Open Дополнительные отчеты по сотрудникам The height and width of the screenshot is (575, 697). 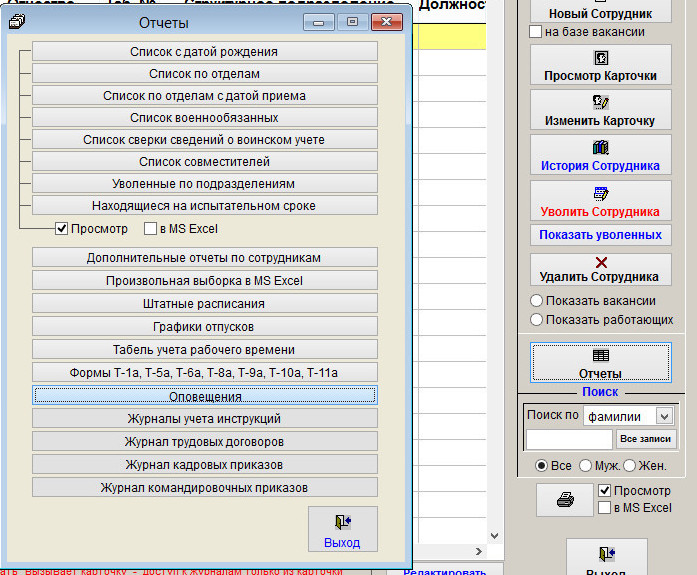click(x=205, y=257)
